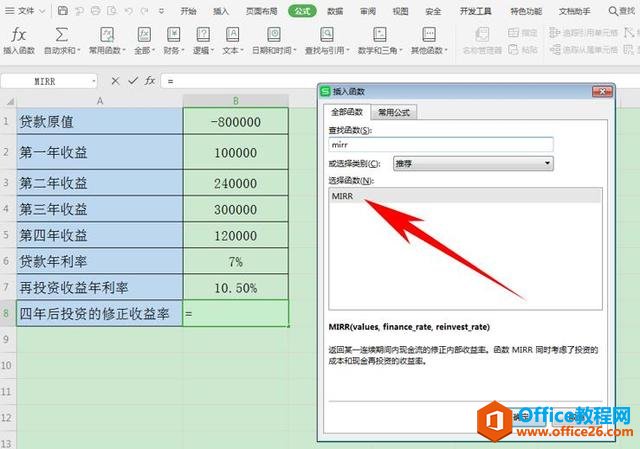Open the 查找与引用 lookup functions icon
This screenshot has height=449, width=640.
click(x=327, y=35)
